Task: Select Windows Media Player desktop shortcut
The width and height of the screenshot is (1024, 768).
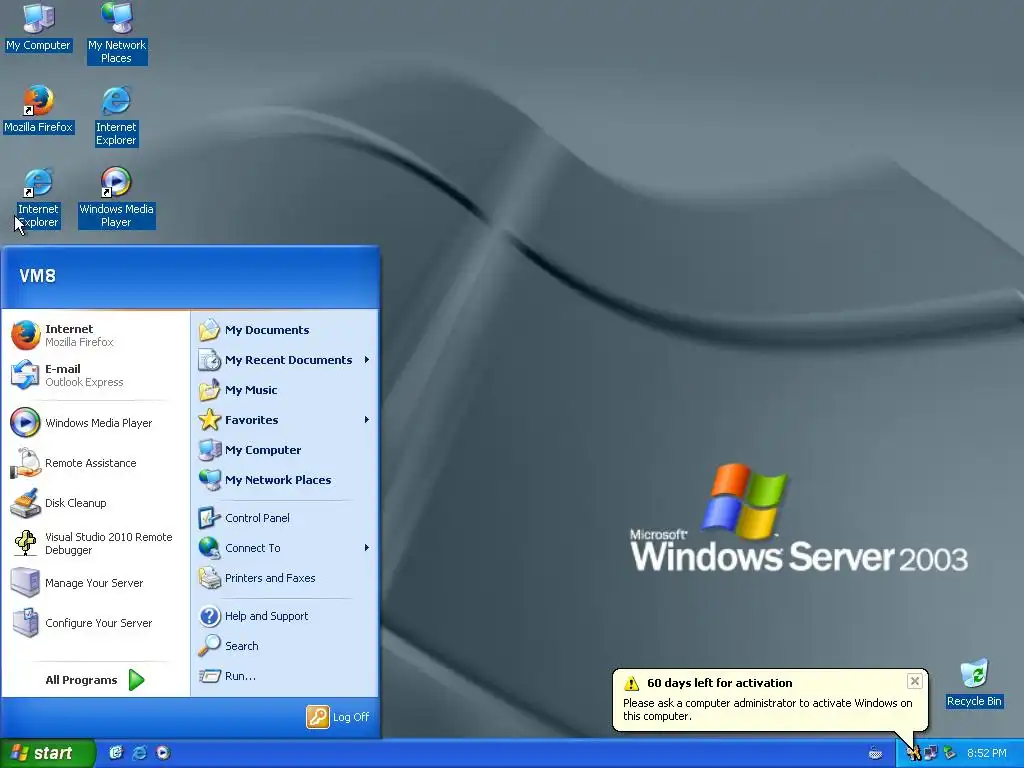Action: (116, 198)
